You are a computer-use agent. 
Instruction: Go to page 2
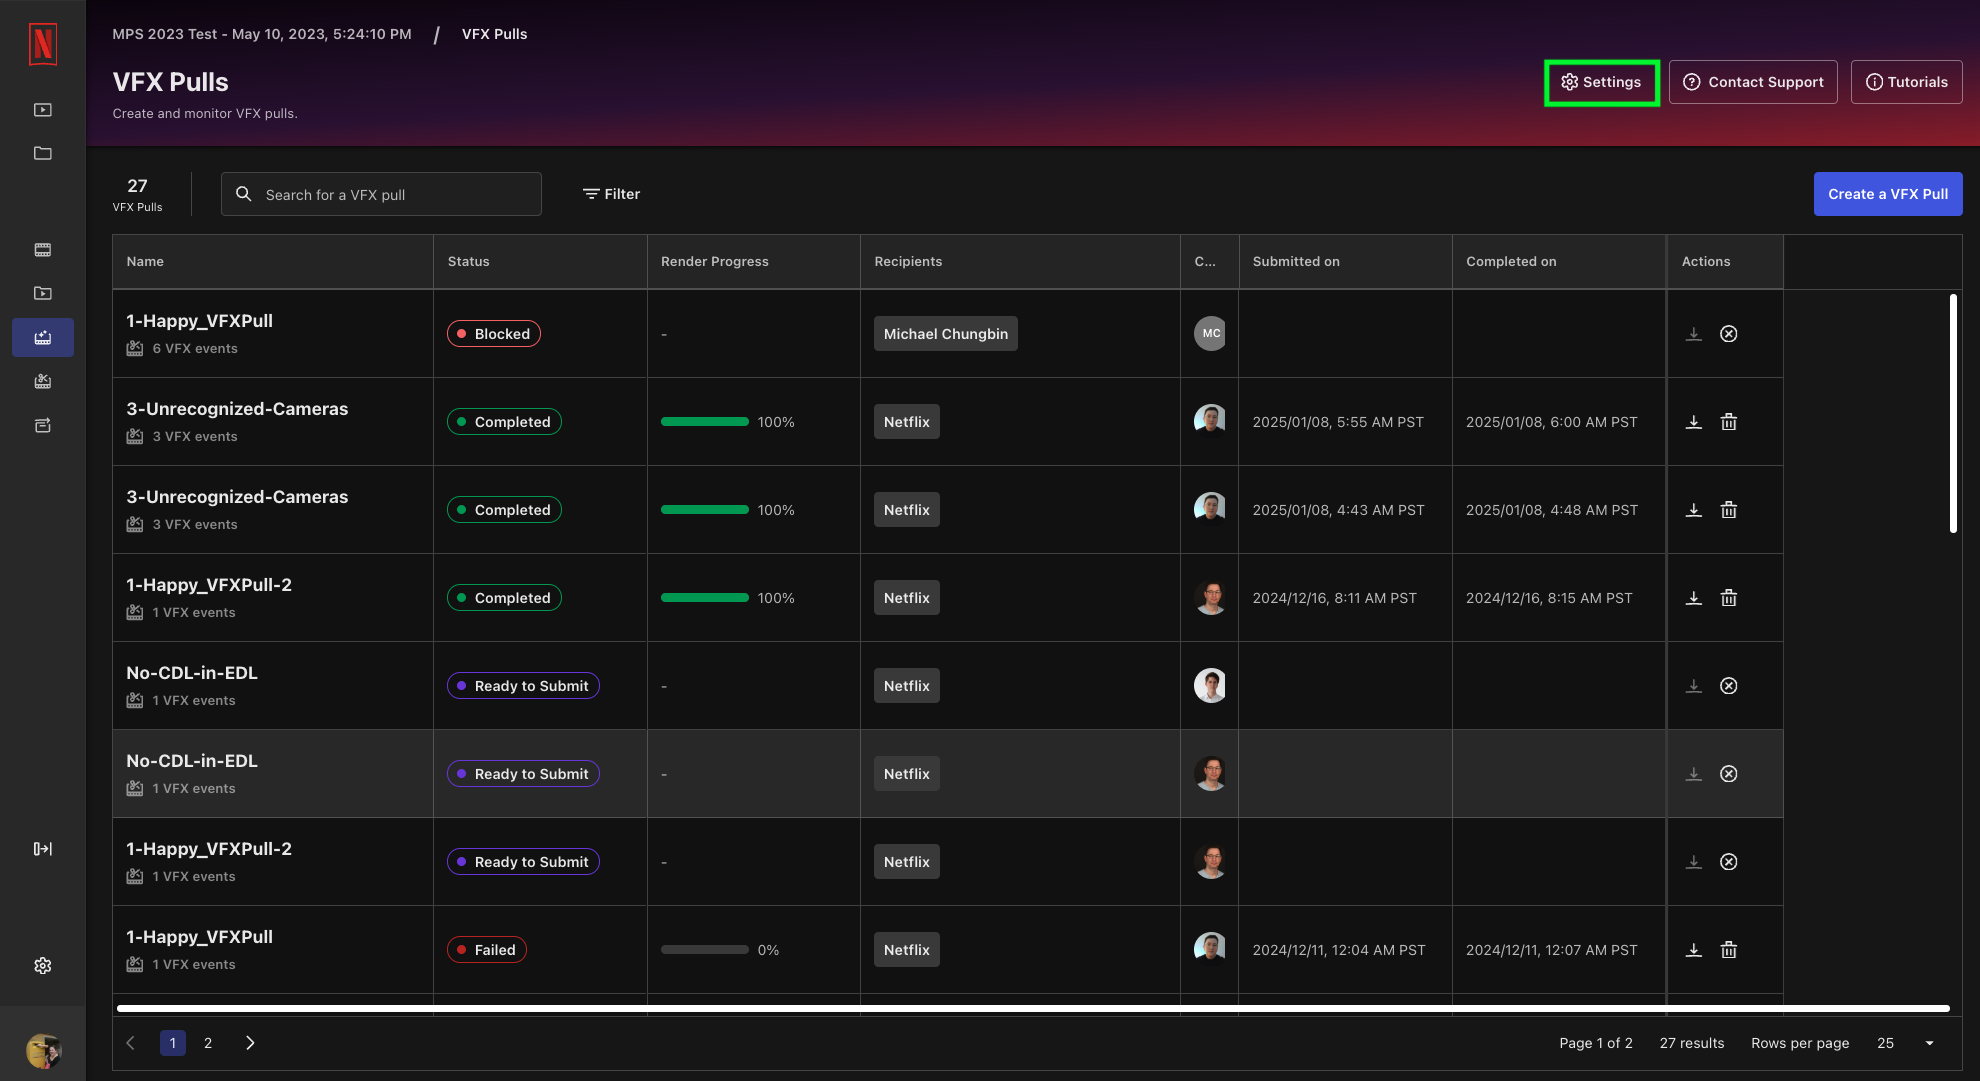(x=208, y=1043)
